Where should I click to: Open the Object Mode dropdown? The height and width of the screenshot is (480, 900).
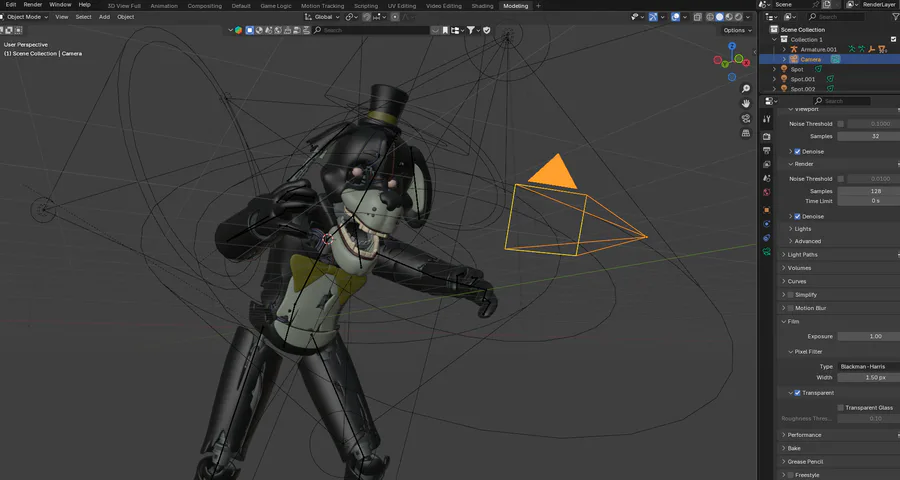[x=24, y=17]
